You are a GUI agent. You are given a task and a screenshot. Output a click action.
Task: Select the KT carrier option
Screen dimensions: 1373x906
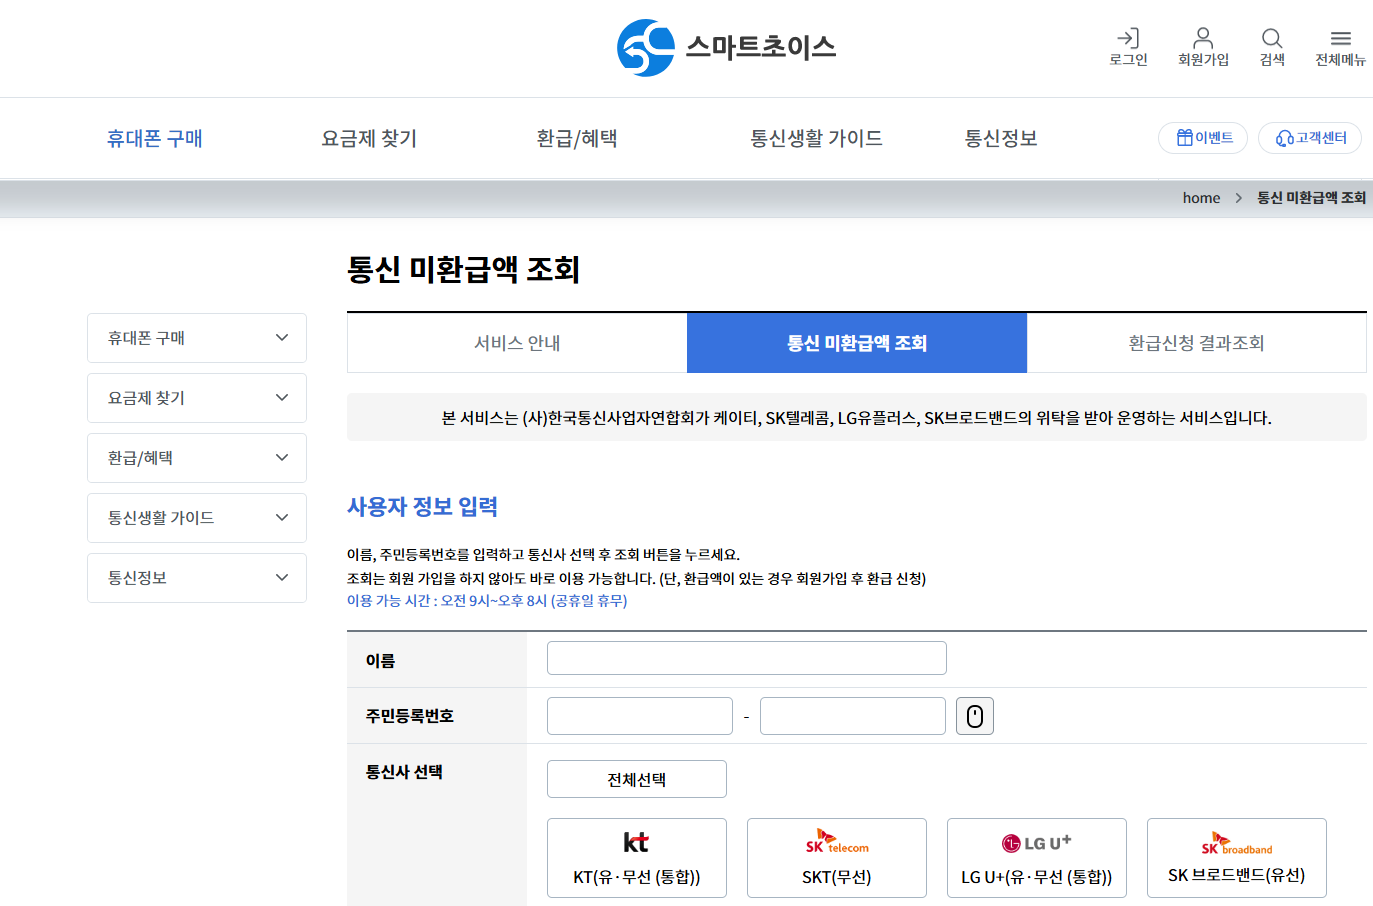(x=637, y=858)
